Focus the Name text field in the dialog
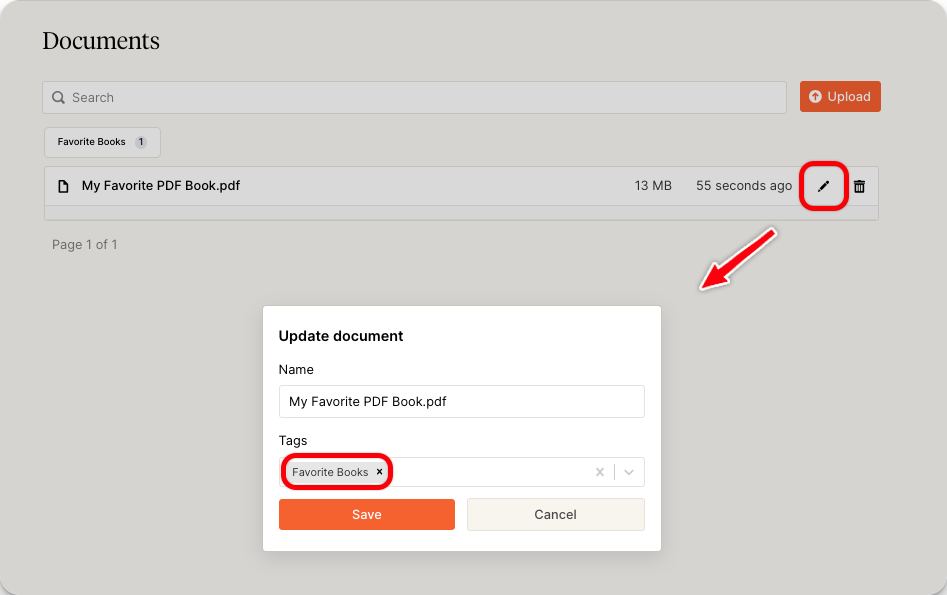Viewport: 947px width, 595px height. (461, 401)
